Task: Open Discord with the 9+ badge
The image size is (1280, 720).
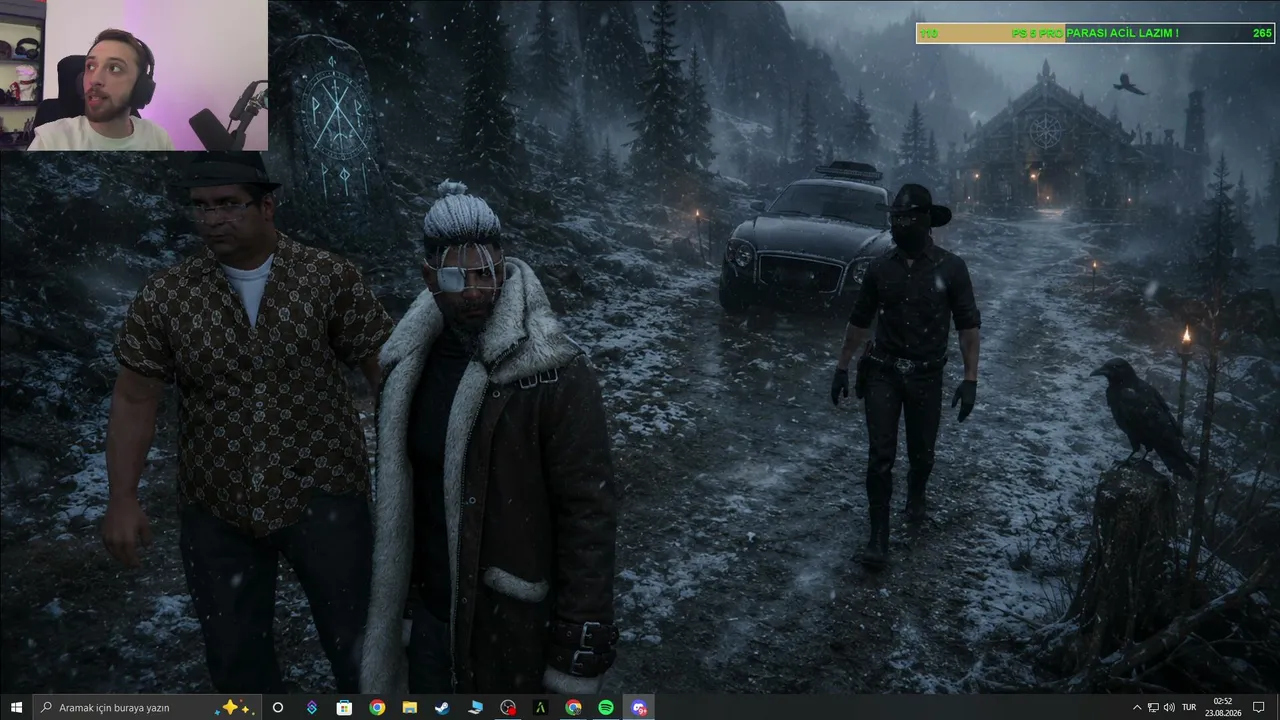Action: point(639,707)
